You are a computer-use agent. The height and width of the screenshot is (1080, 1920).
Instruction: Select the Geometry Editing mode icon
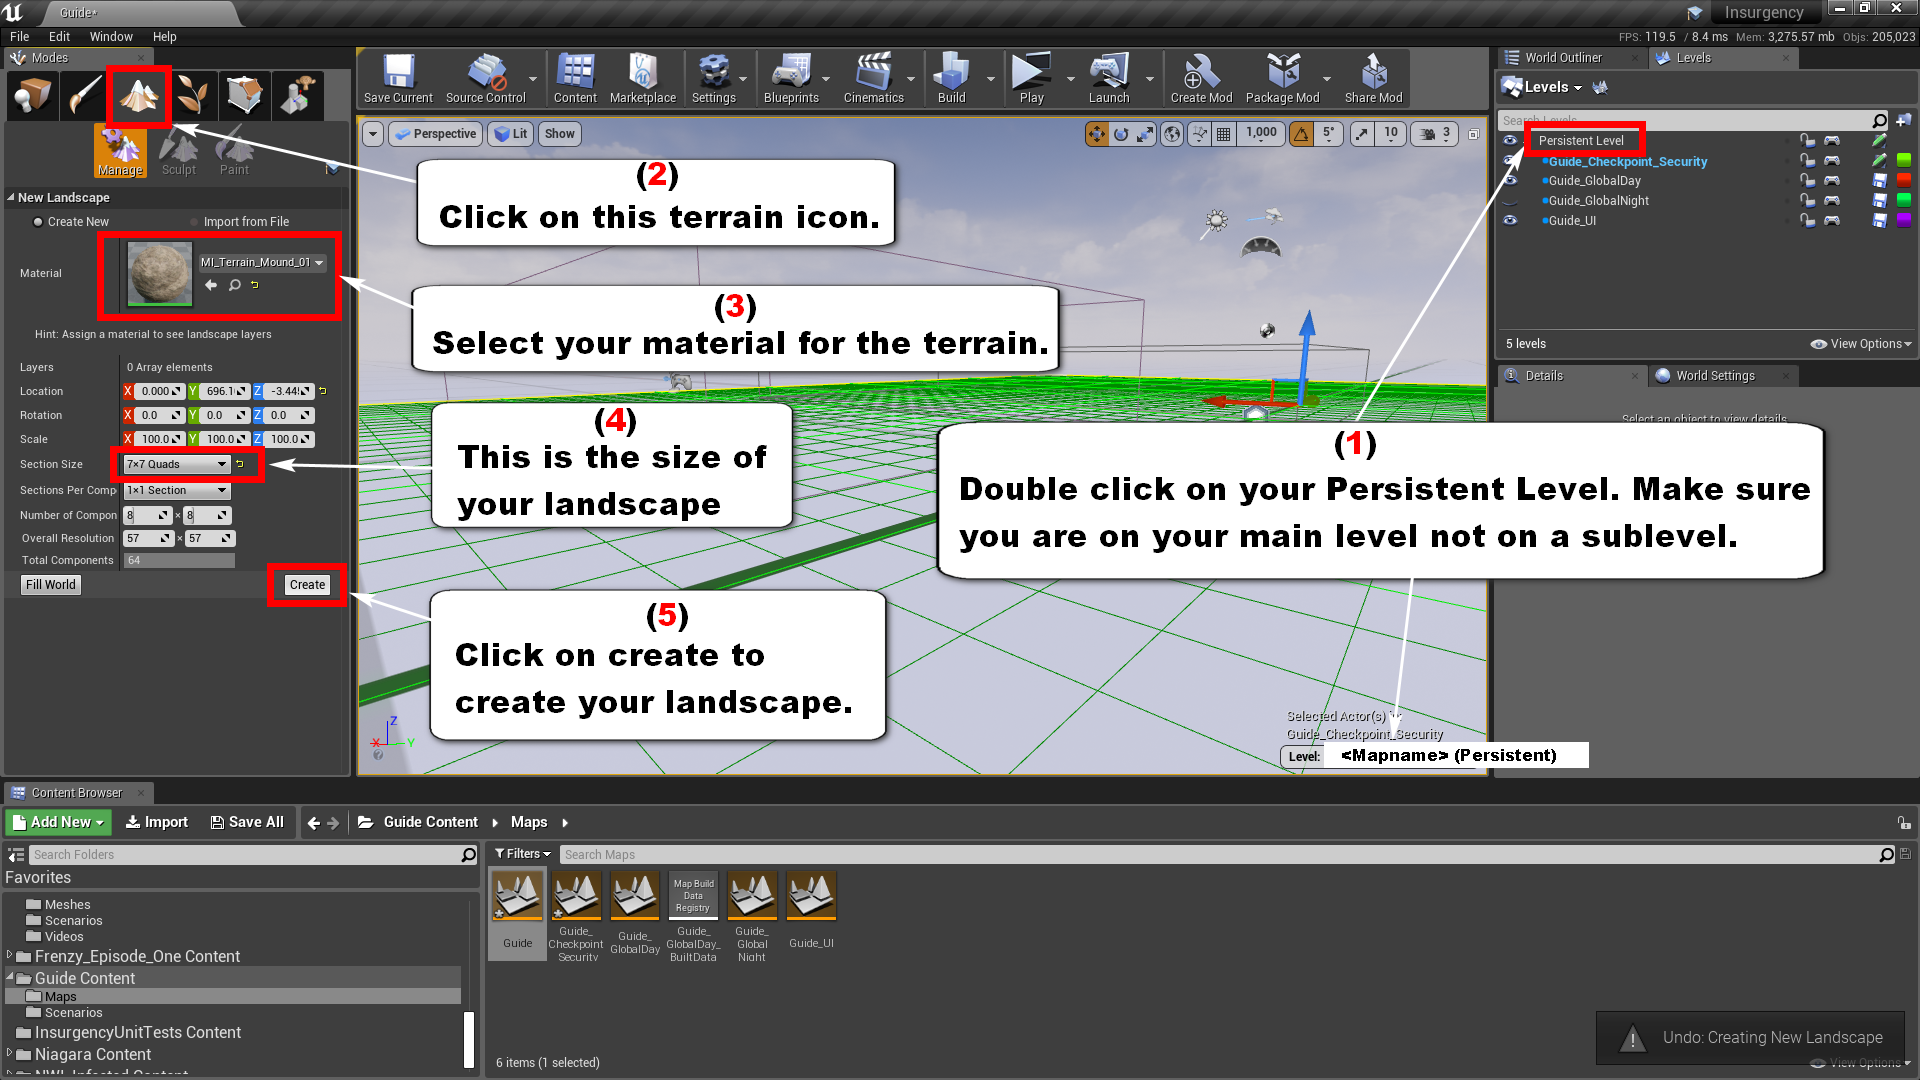[x=245, y=96]
